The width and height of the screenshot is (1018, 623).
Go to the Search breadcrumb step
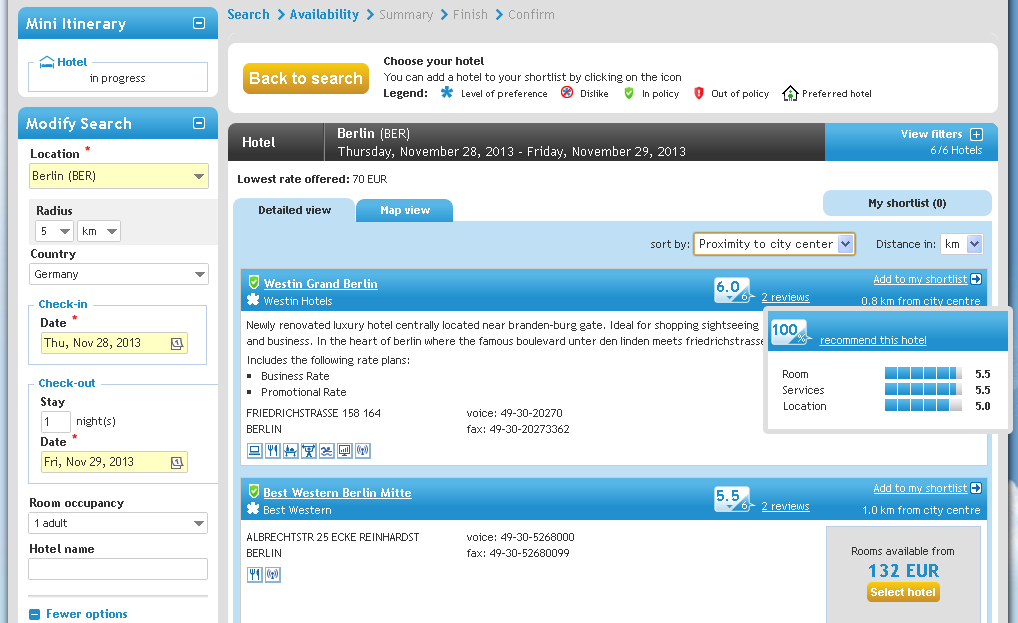(x=248, y=14)
